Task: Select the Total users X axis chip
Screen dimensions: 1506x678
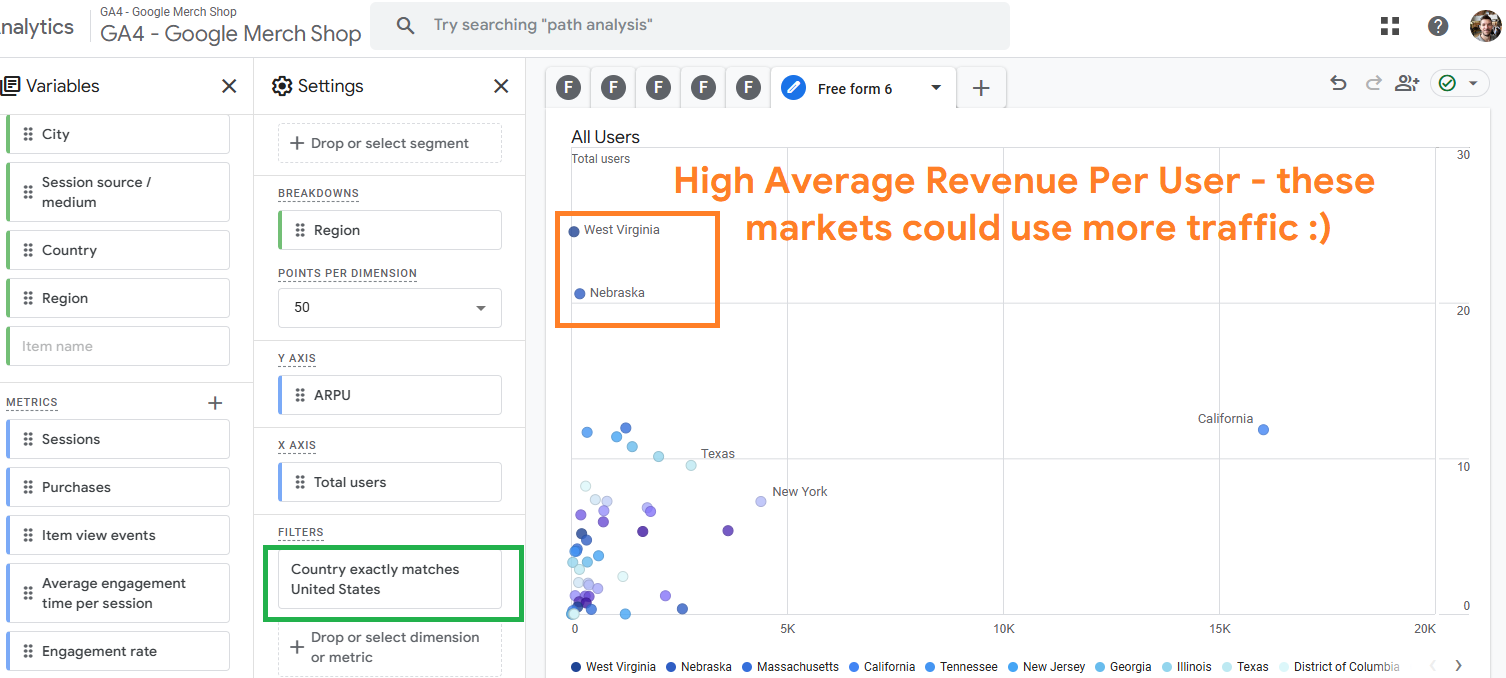Action: (x=390, y=482)
